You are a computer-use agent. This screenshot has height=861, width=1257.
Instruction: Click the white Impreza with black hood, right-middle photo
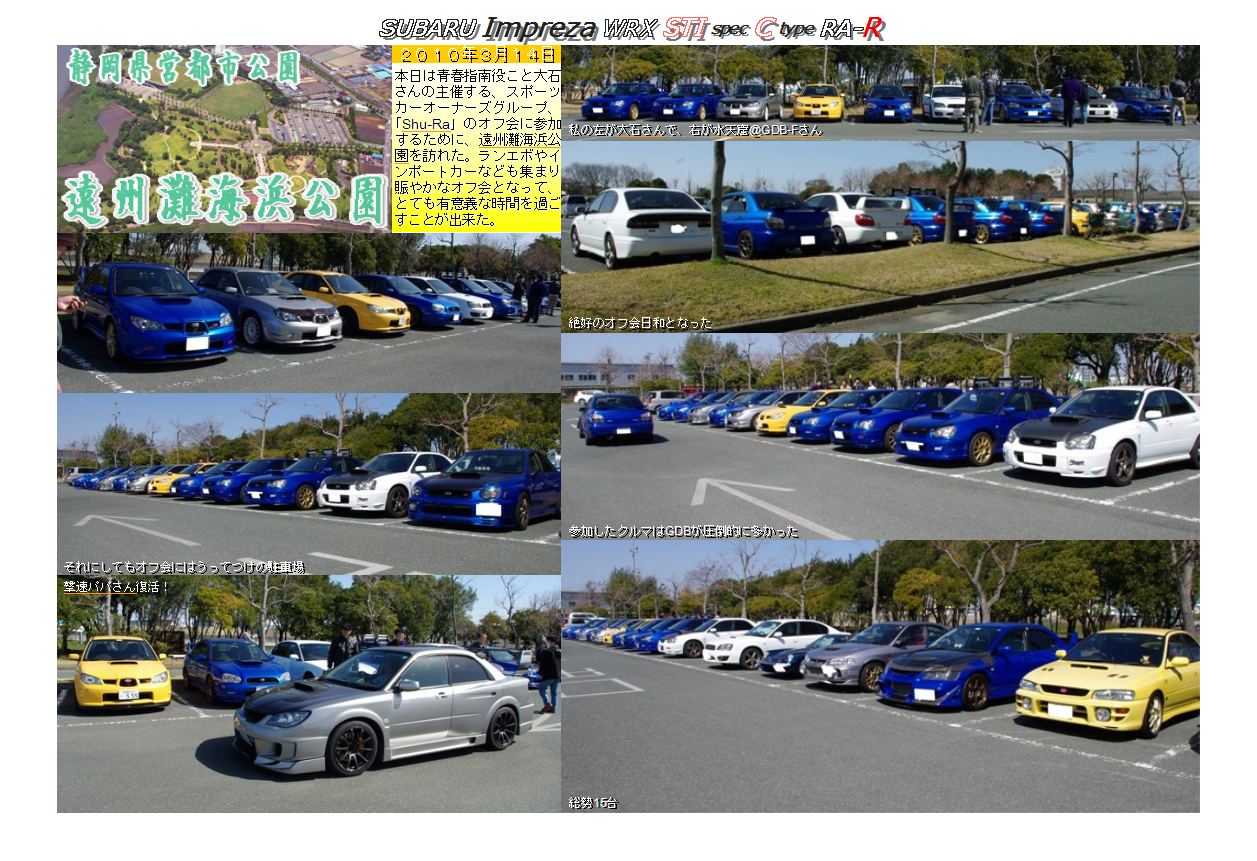pyautogui.click(x=1103, y=433)
